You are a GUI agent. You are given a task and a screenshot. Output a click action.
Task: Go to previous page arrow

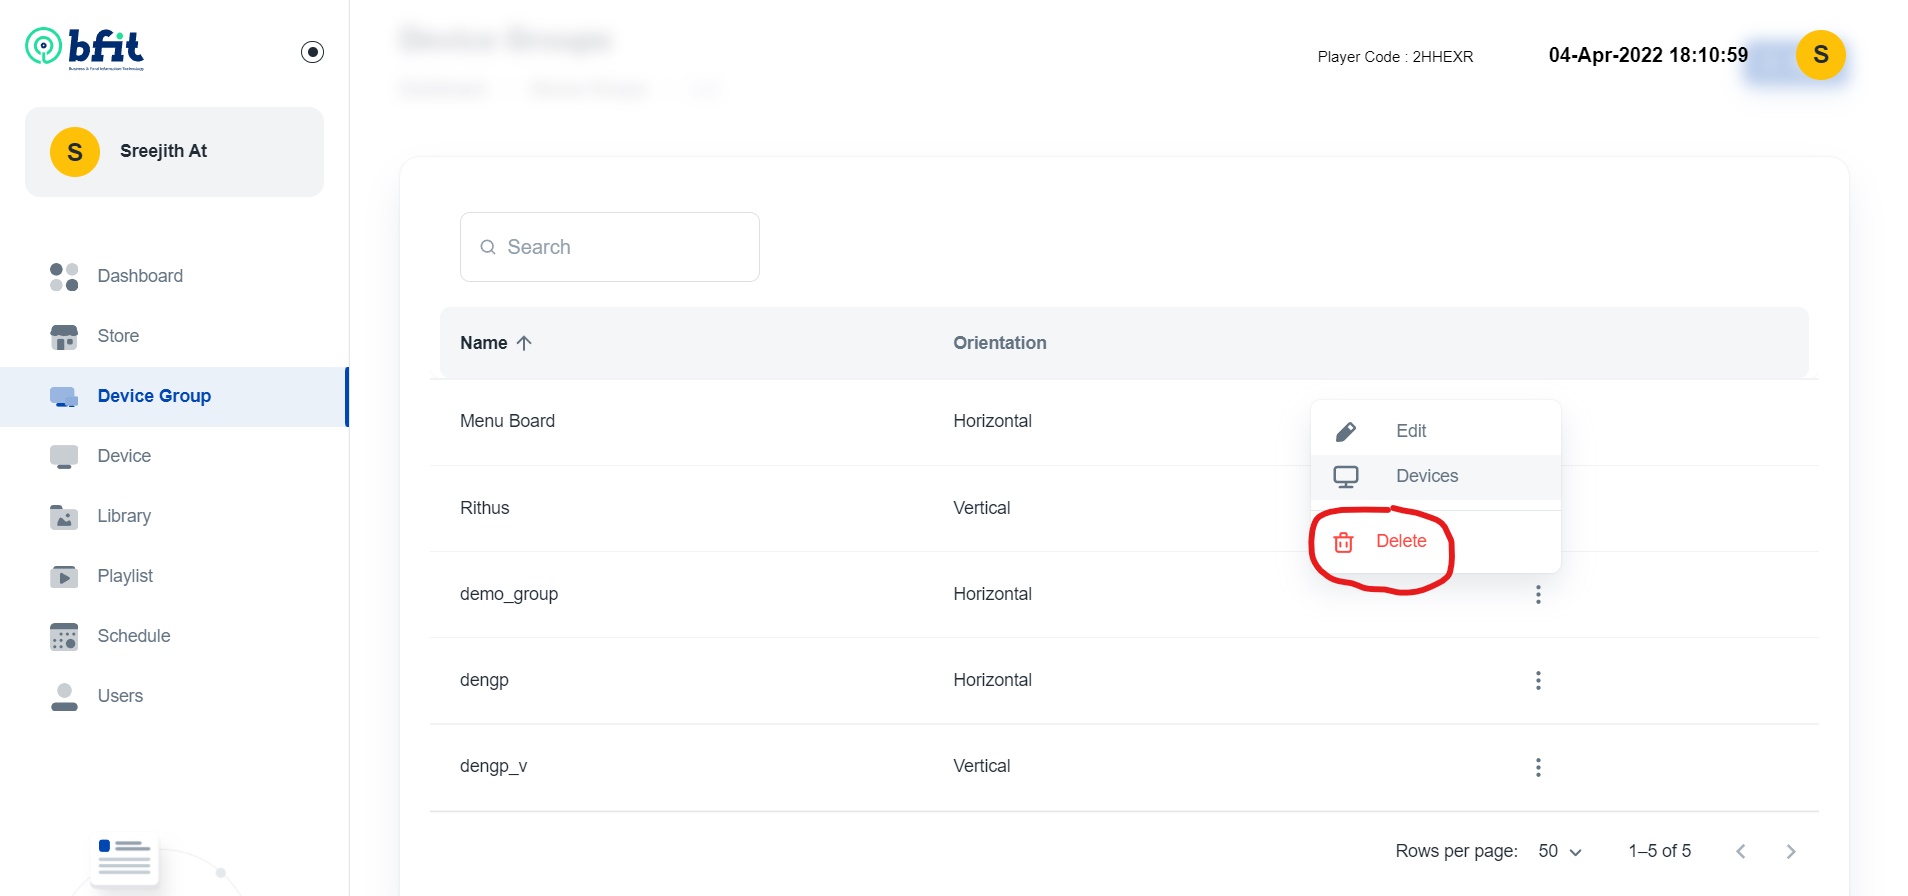click(1741, 851)
